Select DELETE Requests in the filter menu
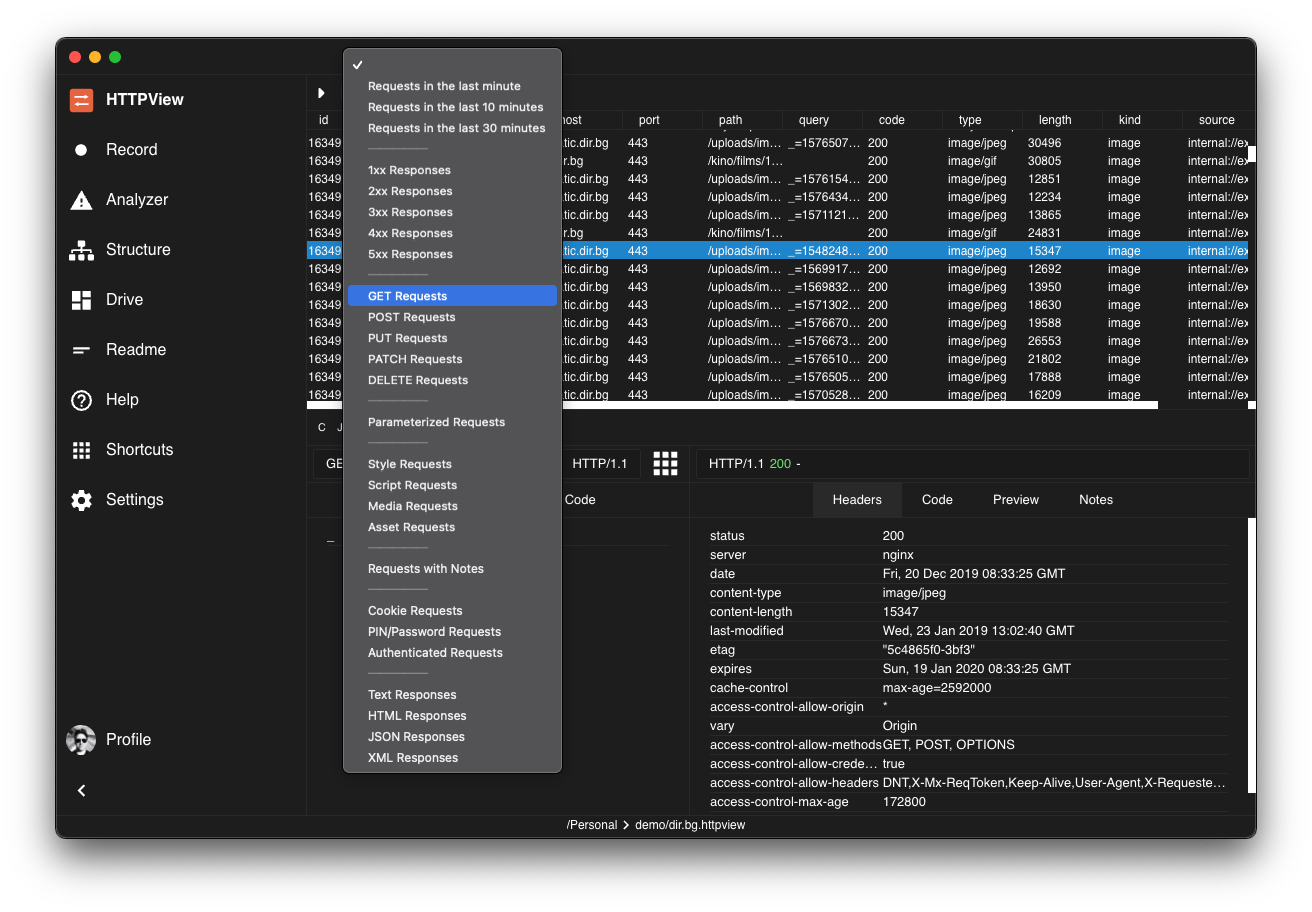The width and height of the screenshot is (1312, 912). click(x=452, y=380)
